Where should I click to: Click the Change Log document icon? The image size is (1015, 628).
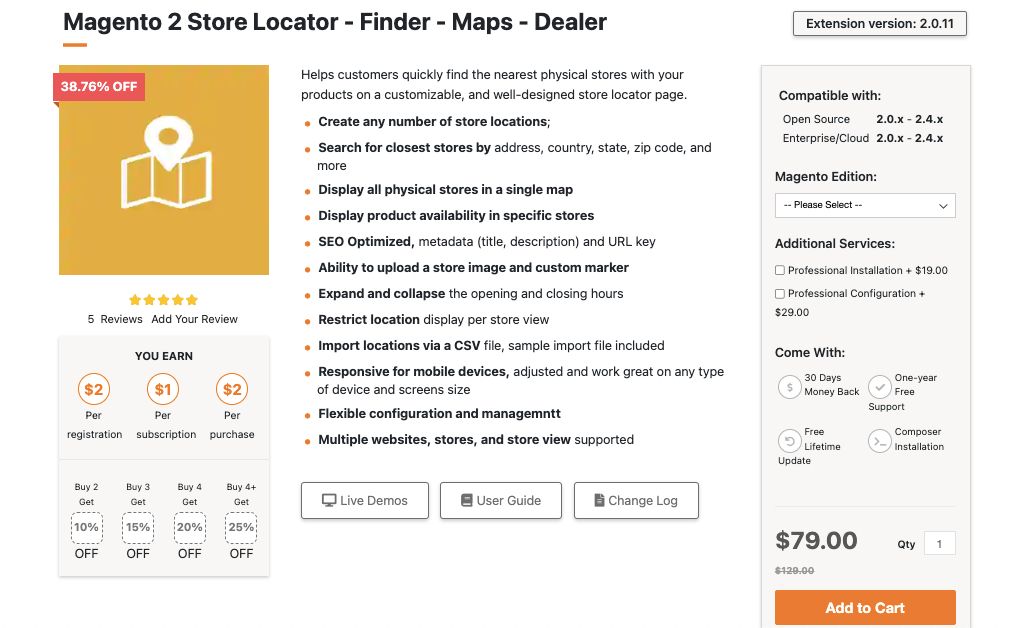(x=600, y=500)
